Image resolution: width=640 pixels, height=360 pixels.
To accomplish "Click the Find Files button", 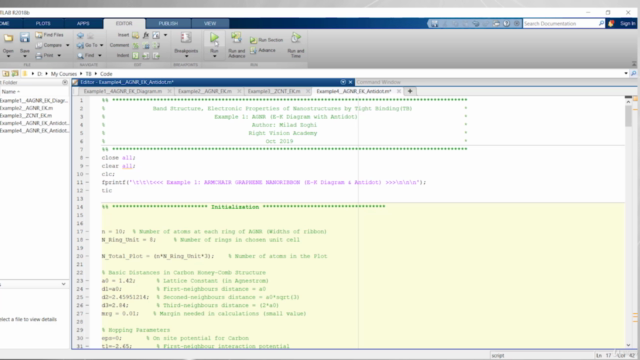I will pyautogui.click(x=49, y=35).
